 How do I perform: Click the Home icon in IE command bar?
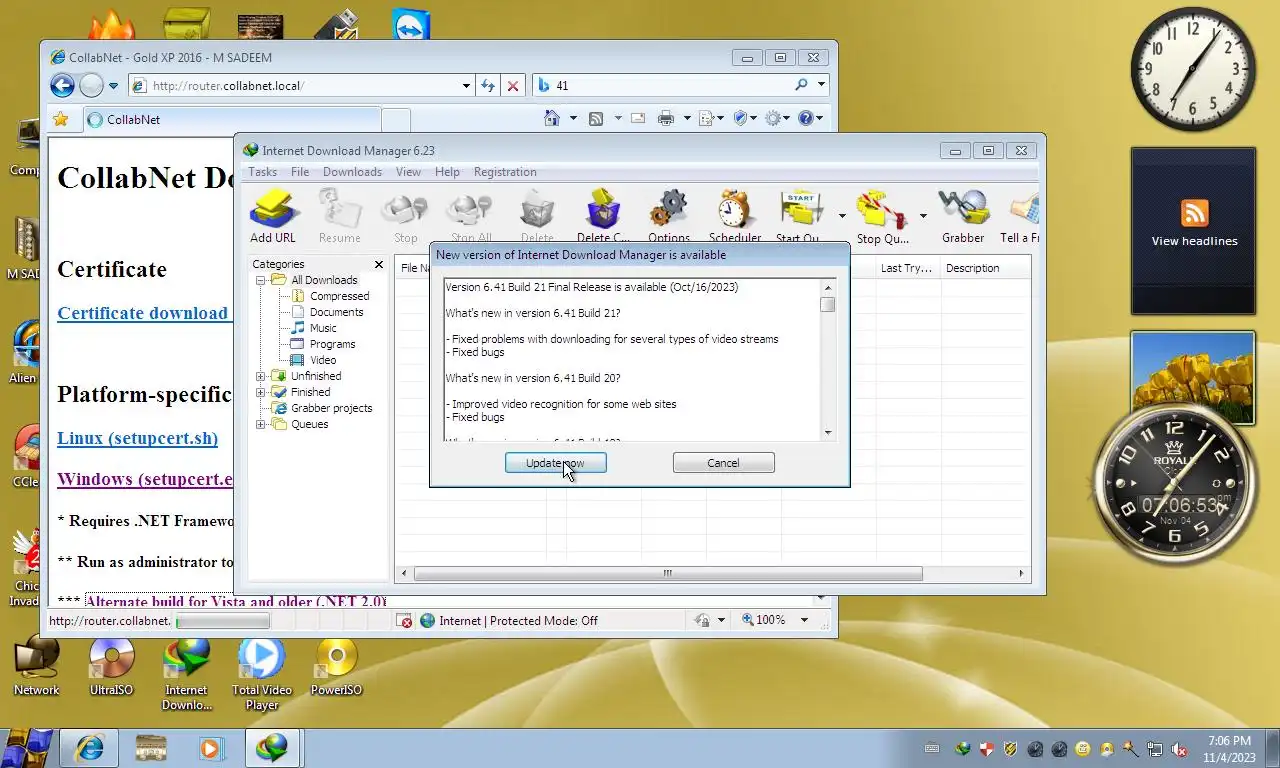click(552, 118)
